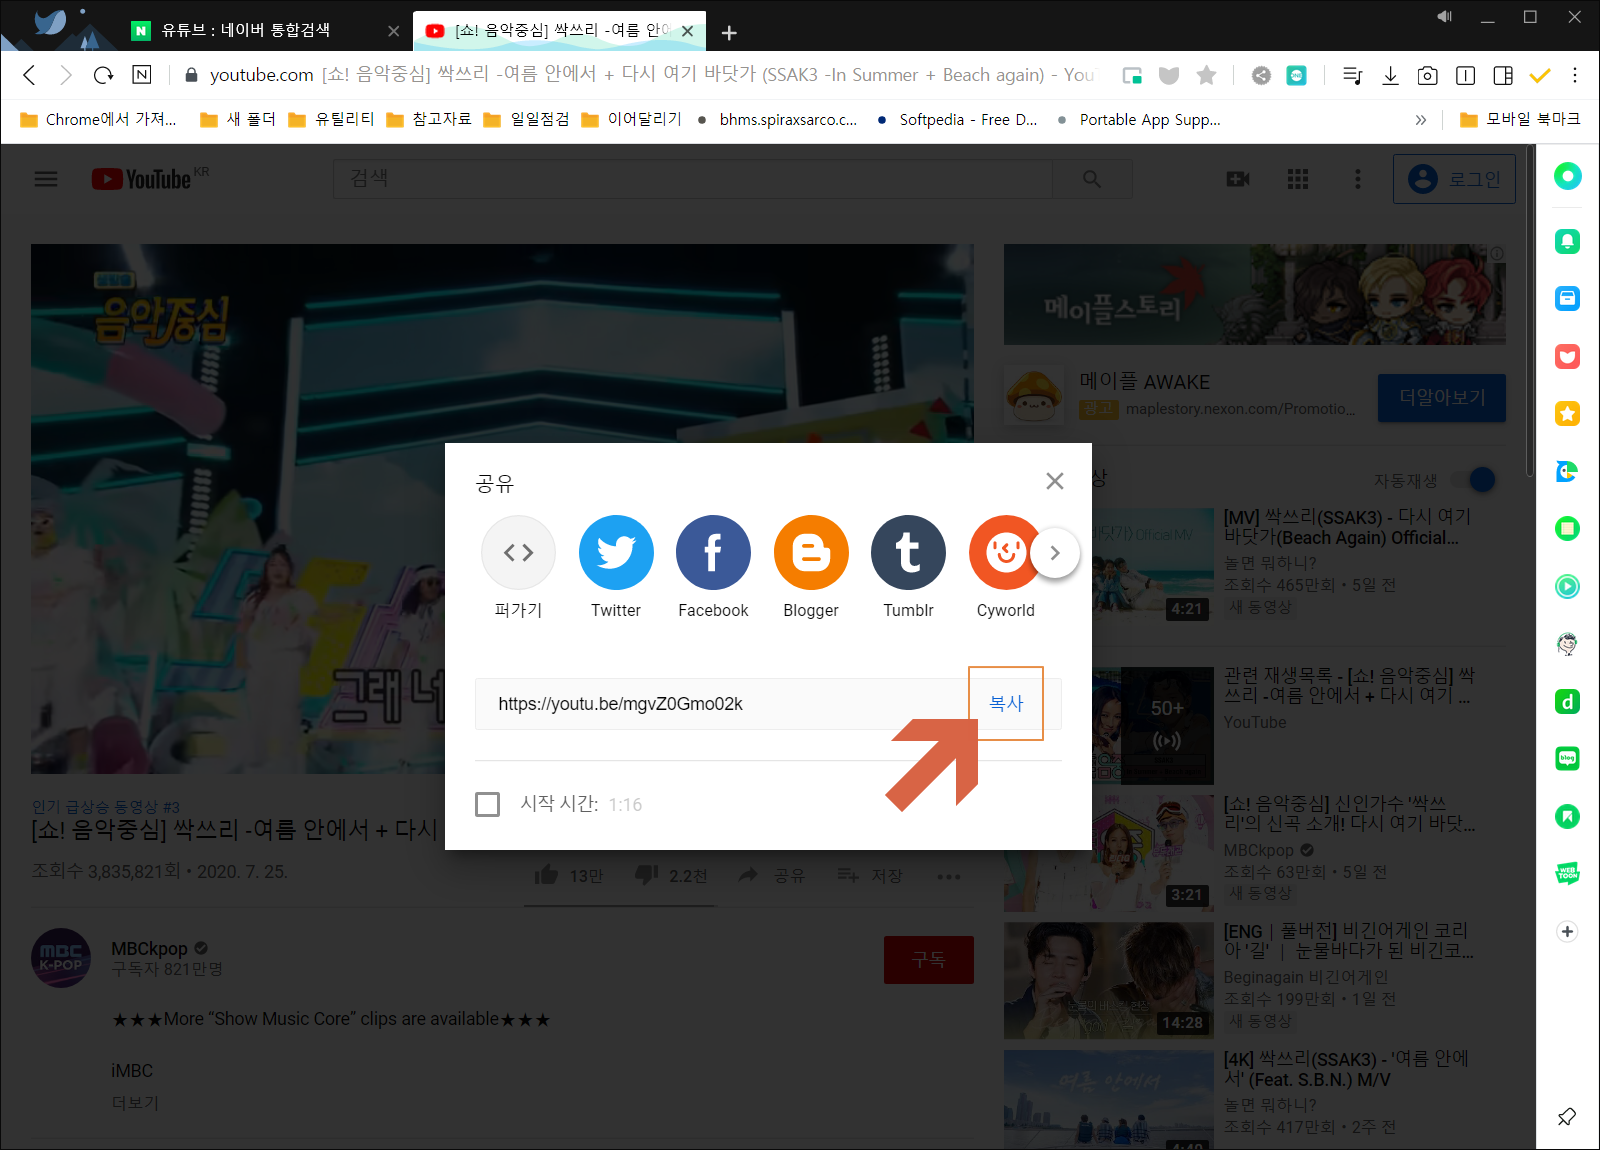The image size is (1600, 1150).
Task: Open the YouTube apps grid icon
Action: 1298,179
